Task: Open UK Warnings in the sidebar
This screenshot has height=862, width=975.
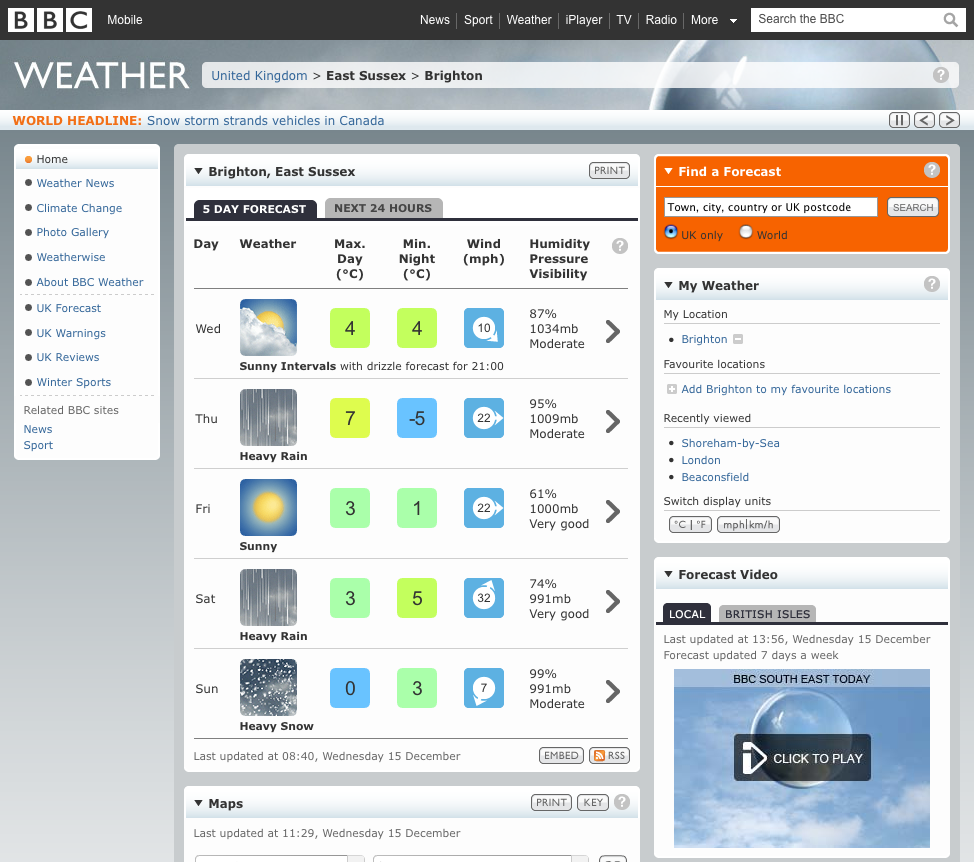Action: [71, 333]
